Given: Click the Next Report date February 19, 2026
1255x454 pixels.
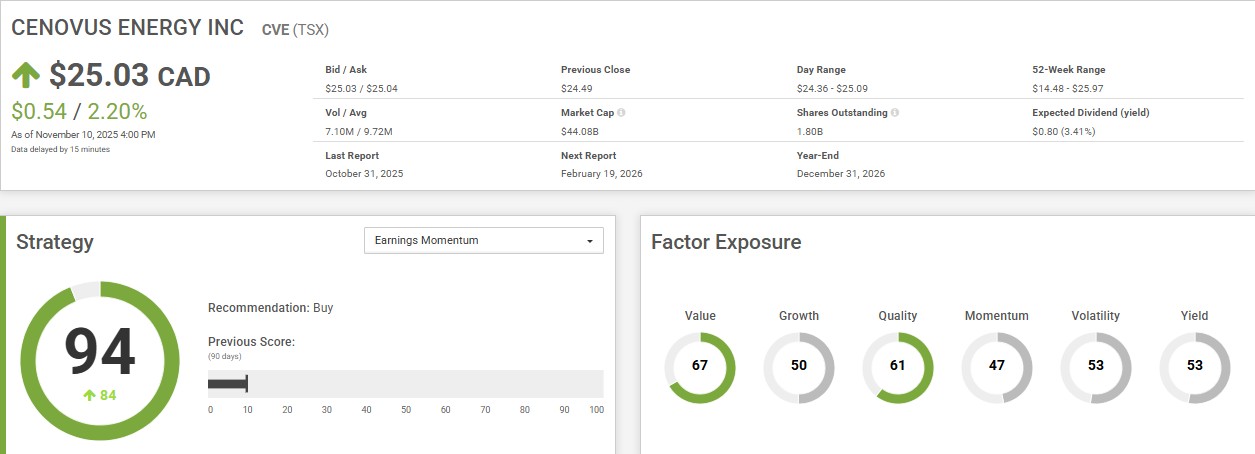Looking at the screenshot, I should tap(601, 174).
